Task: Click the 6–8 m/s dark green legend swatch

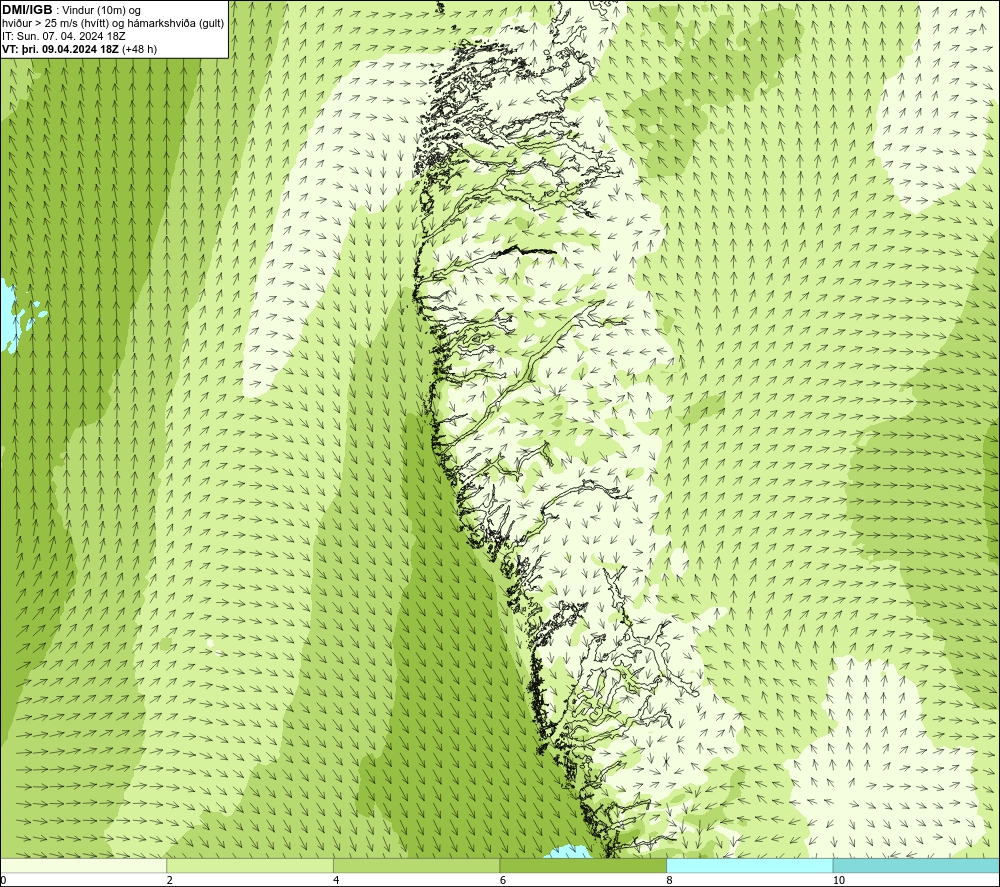Action: [x=583, y=865]
